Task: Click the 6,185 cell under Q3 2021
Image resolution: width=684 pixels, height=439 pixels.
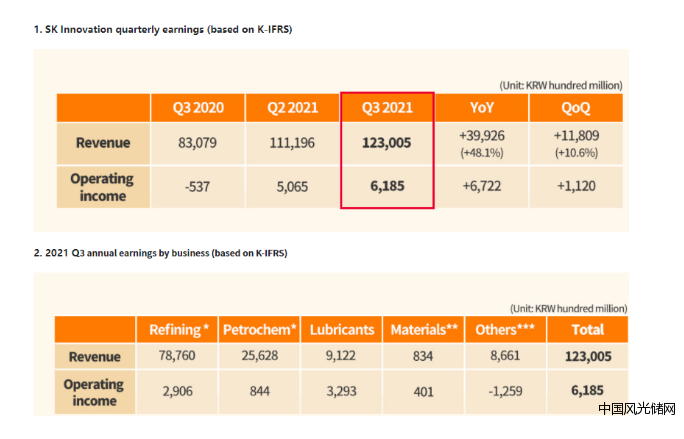Action: point(387,186)
